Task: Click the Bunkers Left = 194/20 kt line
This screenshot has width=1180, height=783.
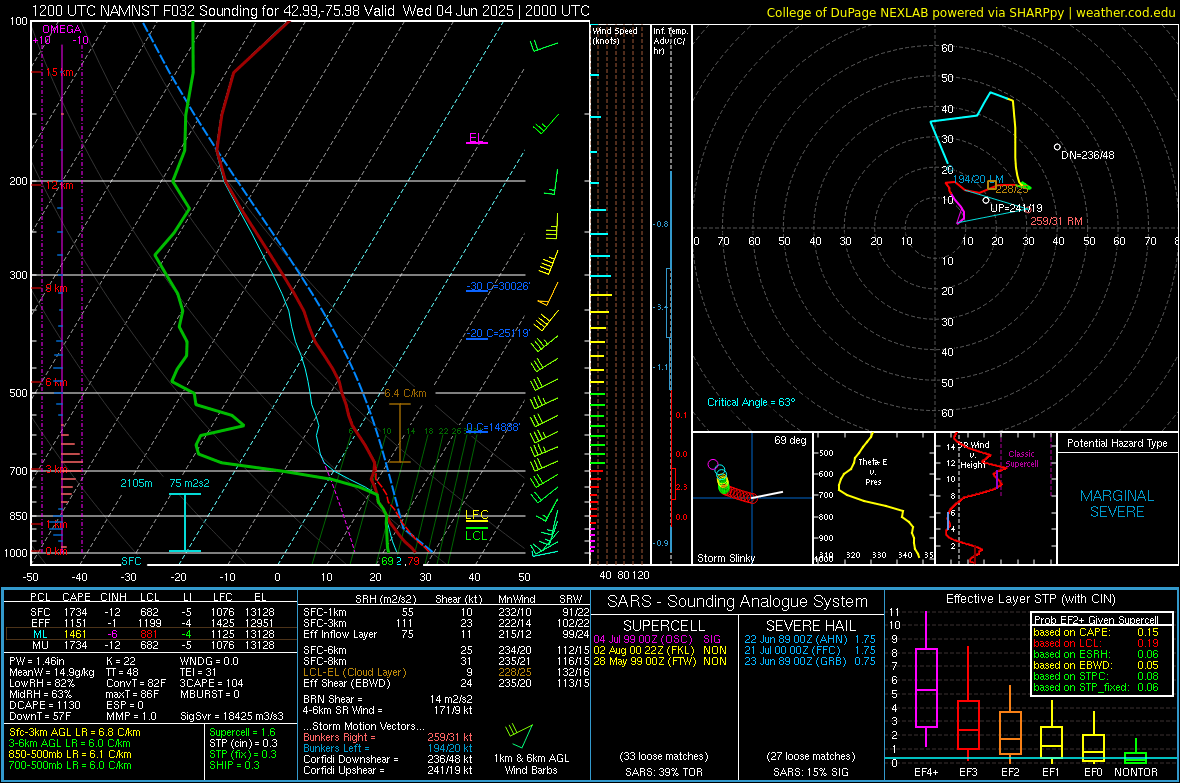Action: (x=388, y=748)
